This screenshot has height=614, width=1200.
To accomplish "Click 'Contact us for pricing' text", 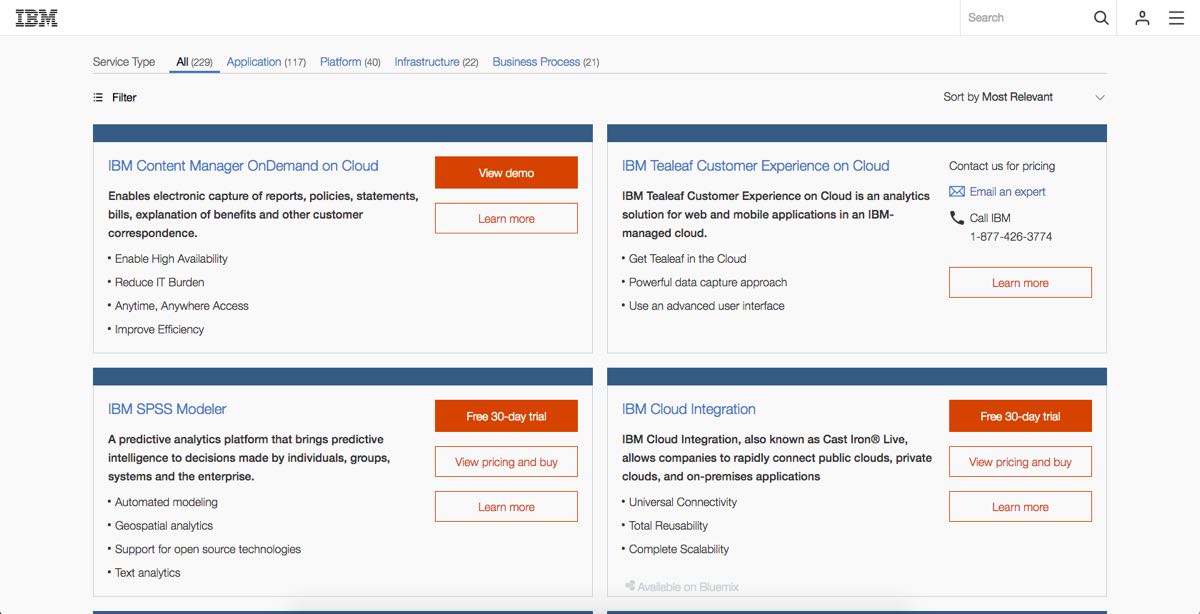I will click(x=1002, y=166).
